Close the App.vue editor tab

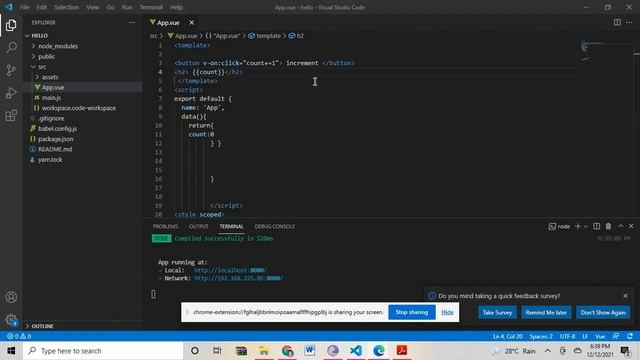click(x=191, y=22)
